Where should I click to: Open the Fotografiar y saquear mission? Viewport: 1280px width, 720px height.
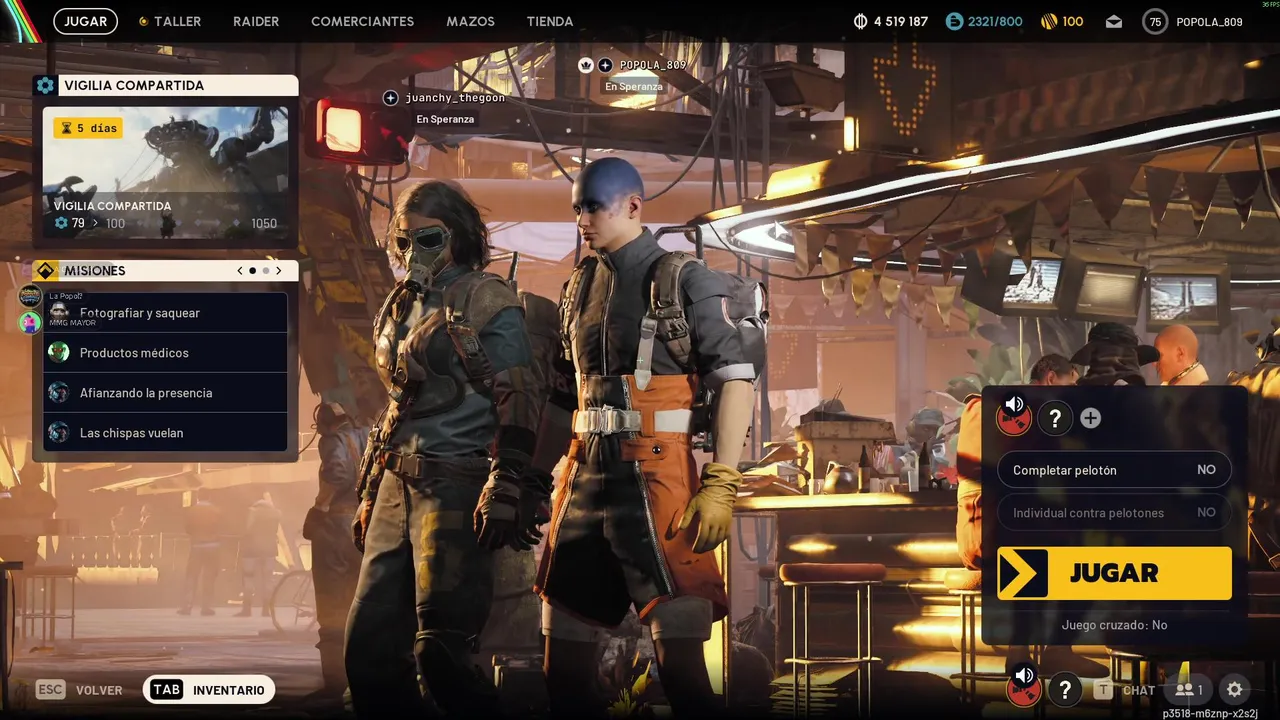click(x=165, y=313)
